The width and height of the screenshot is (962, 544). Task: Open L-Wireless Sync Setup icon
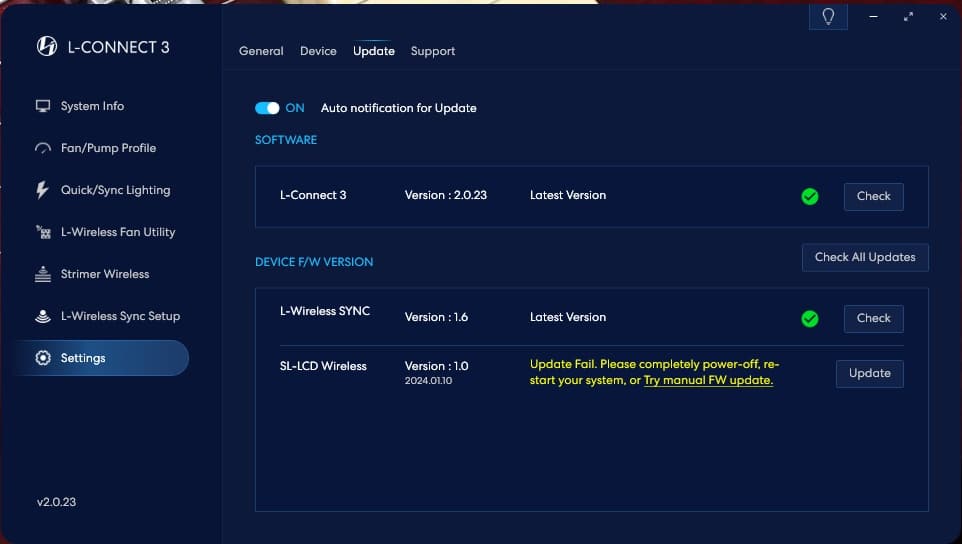[x=43, y=316]
